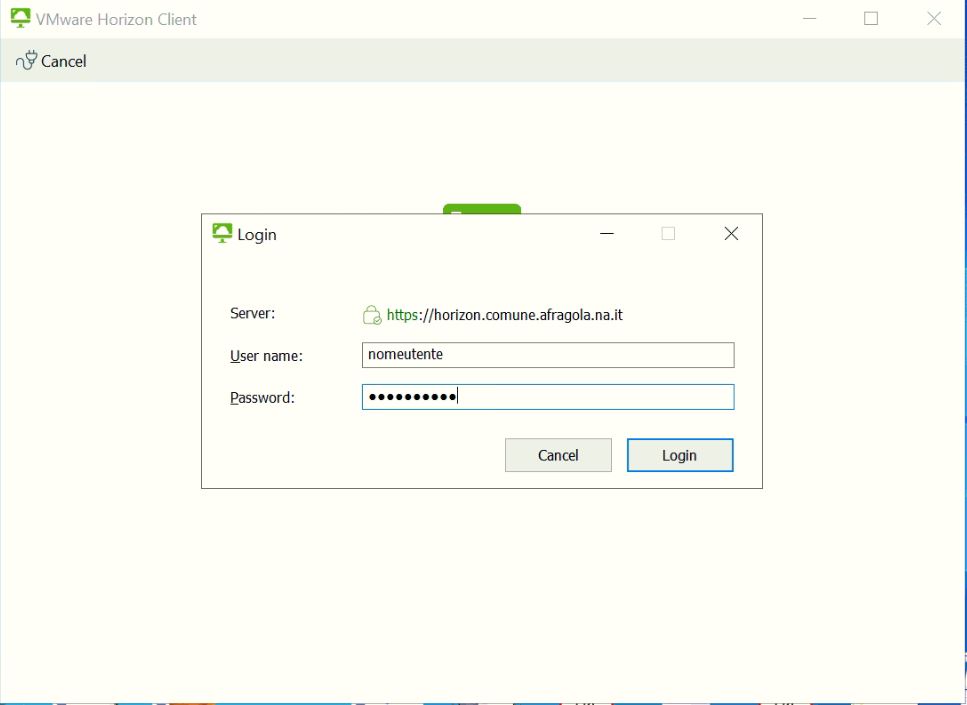967x705 pixels.
Task: Focus the Password input field
Action: coord(548,397)
